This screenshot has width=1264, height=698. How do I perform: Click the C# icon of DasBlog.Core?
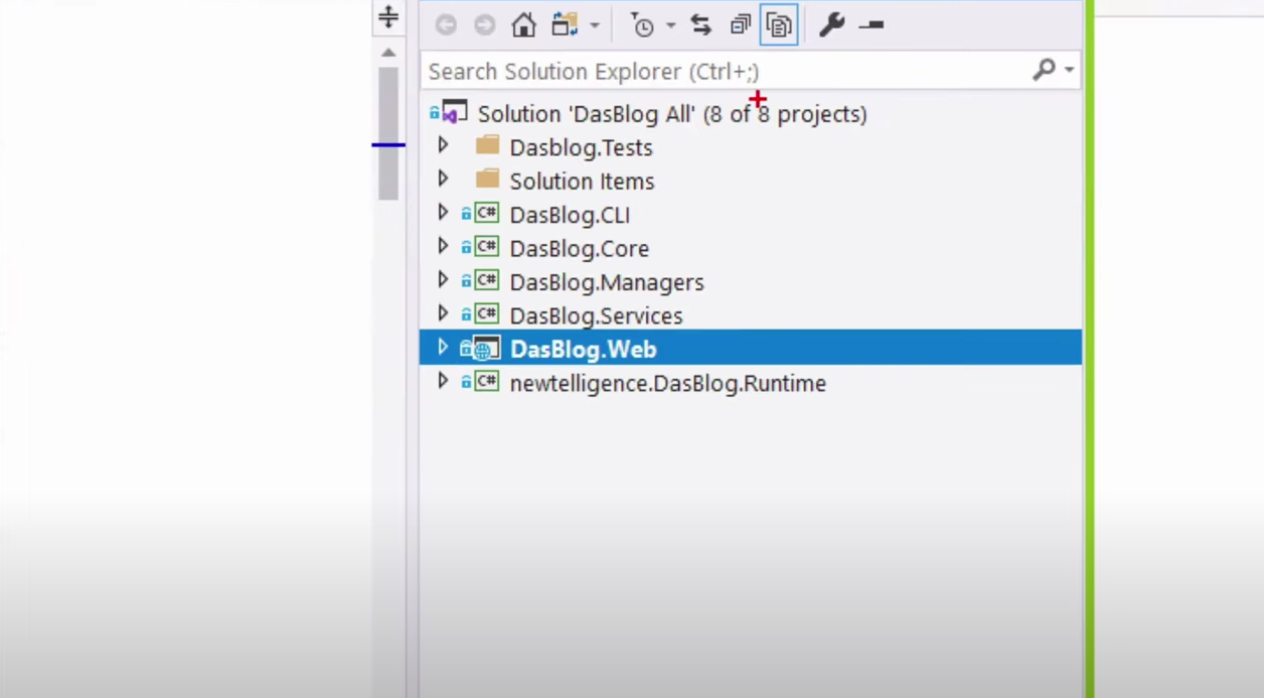pyautogui.click(x=487, y=246)
